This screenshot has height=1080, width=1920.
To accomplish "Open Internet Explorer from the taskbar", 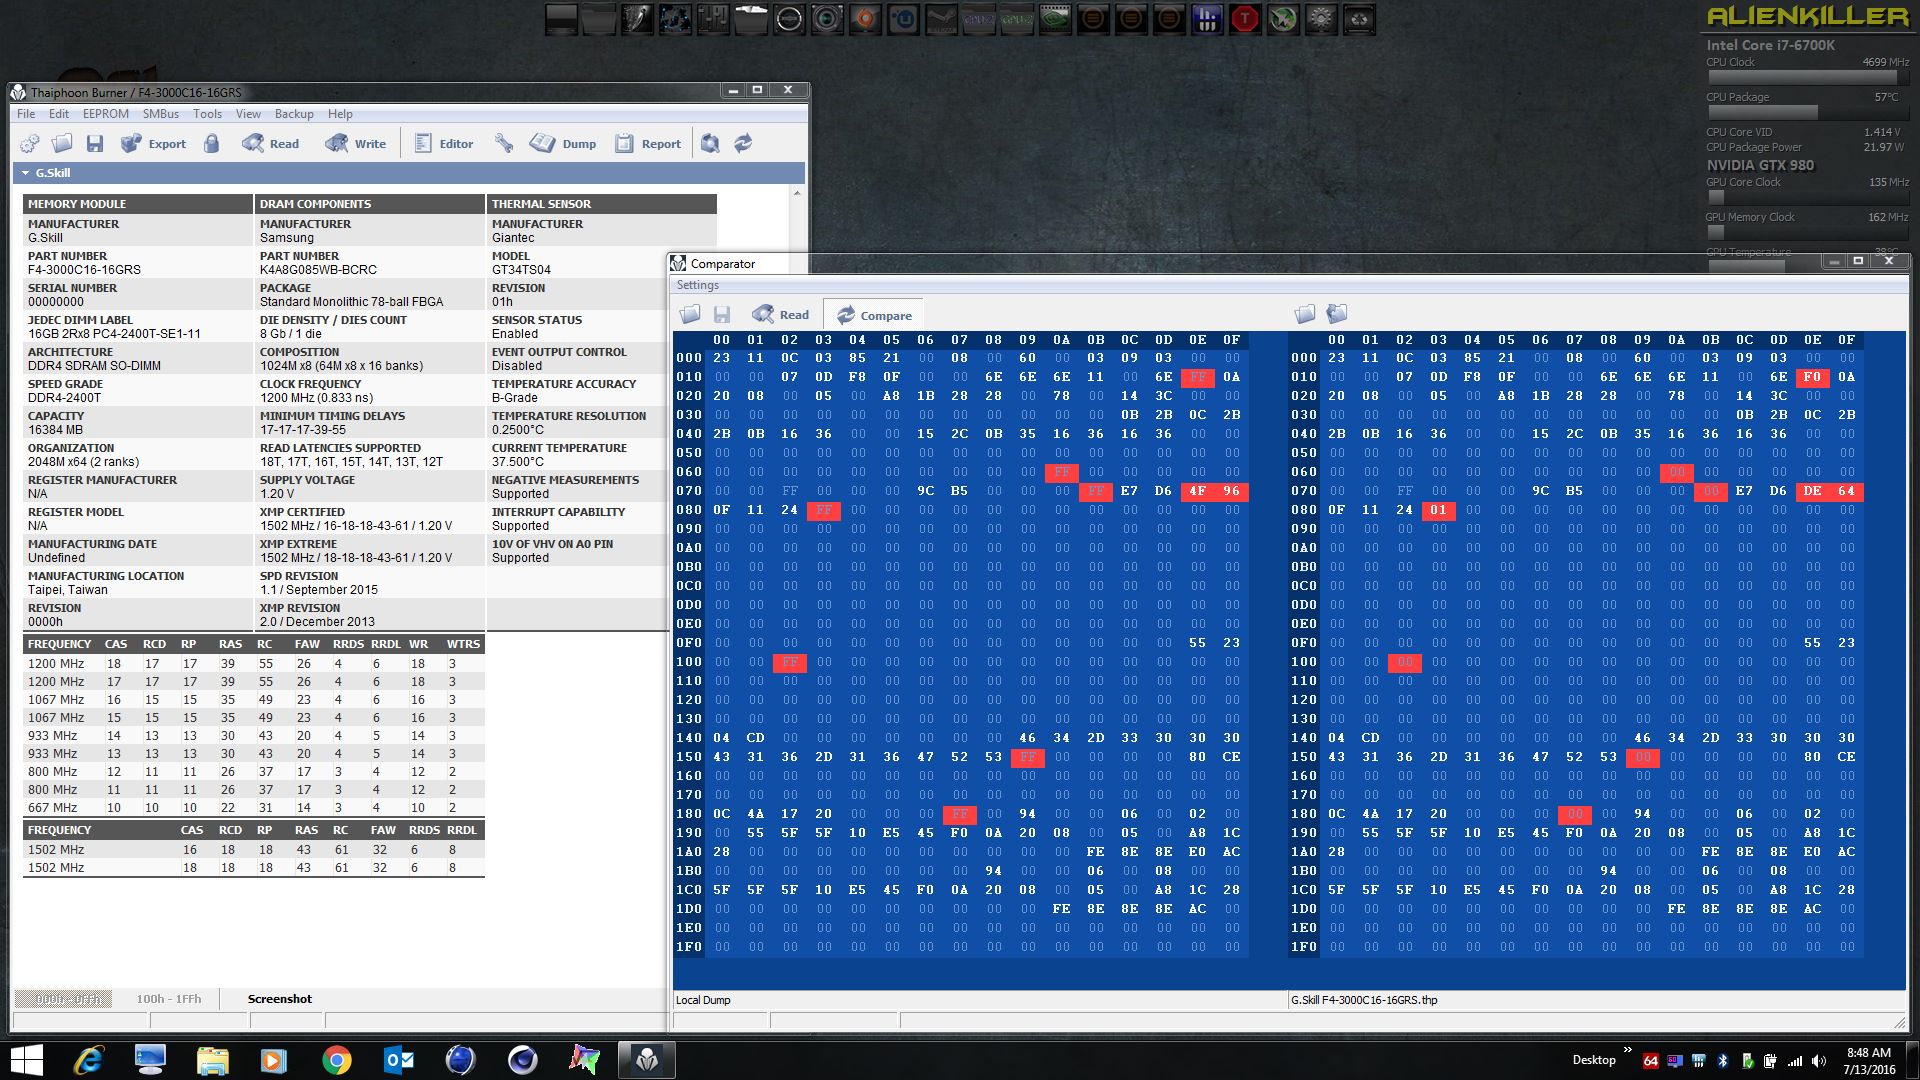I will (x=89, y=1060).
